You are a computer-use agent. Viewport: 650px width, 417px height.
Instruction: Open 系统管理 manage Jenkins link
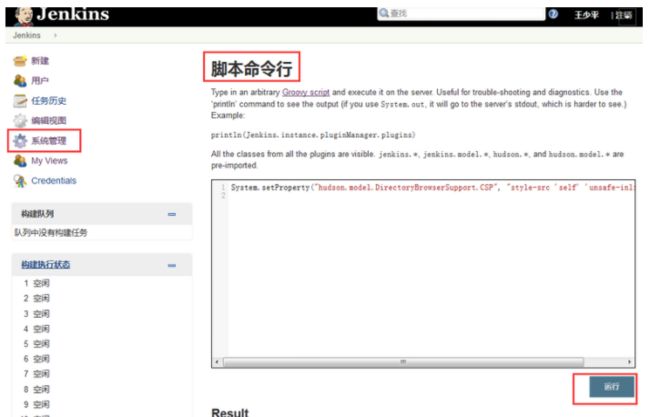(x=49, y=141)
